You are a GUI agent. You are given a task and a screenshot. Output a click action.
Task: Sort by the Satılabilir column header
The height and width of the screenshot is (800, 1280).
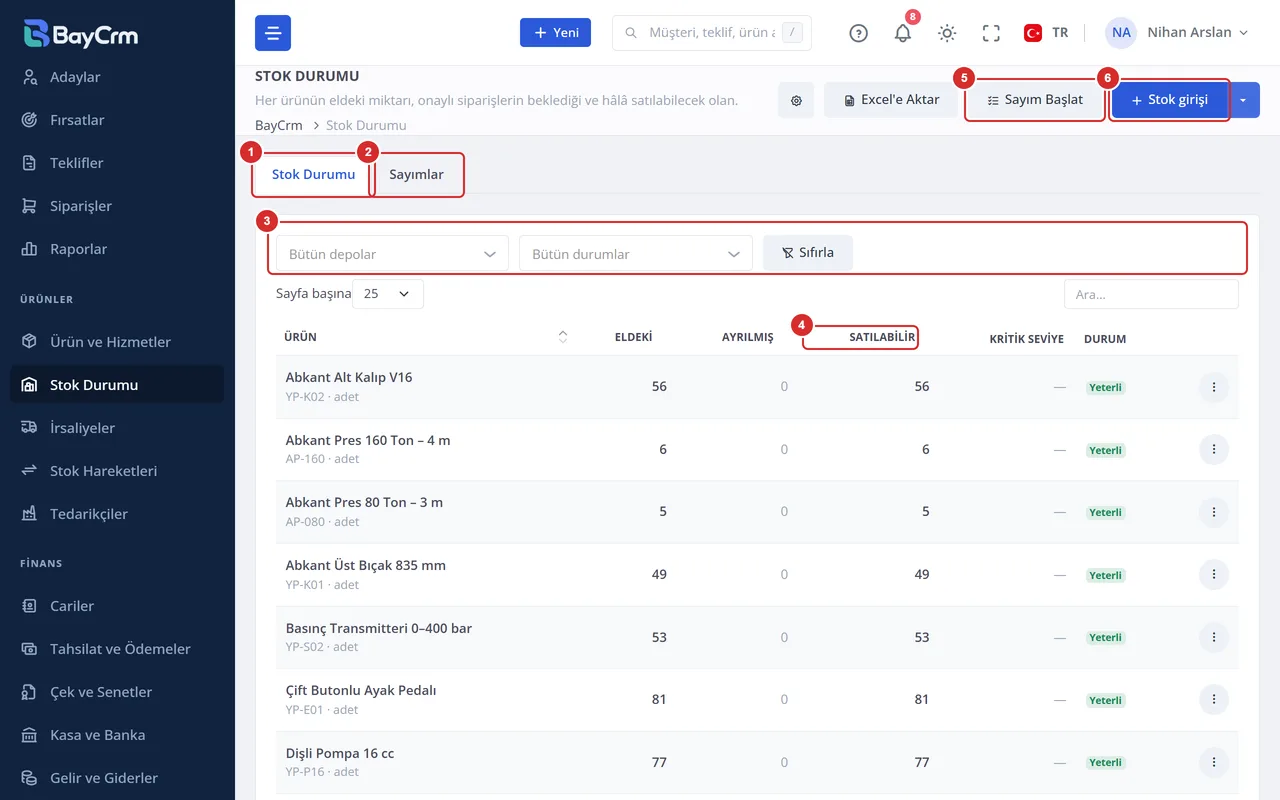coord(882,337)
